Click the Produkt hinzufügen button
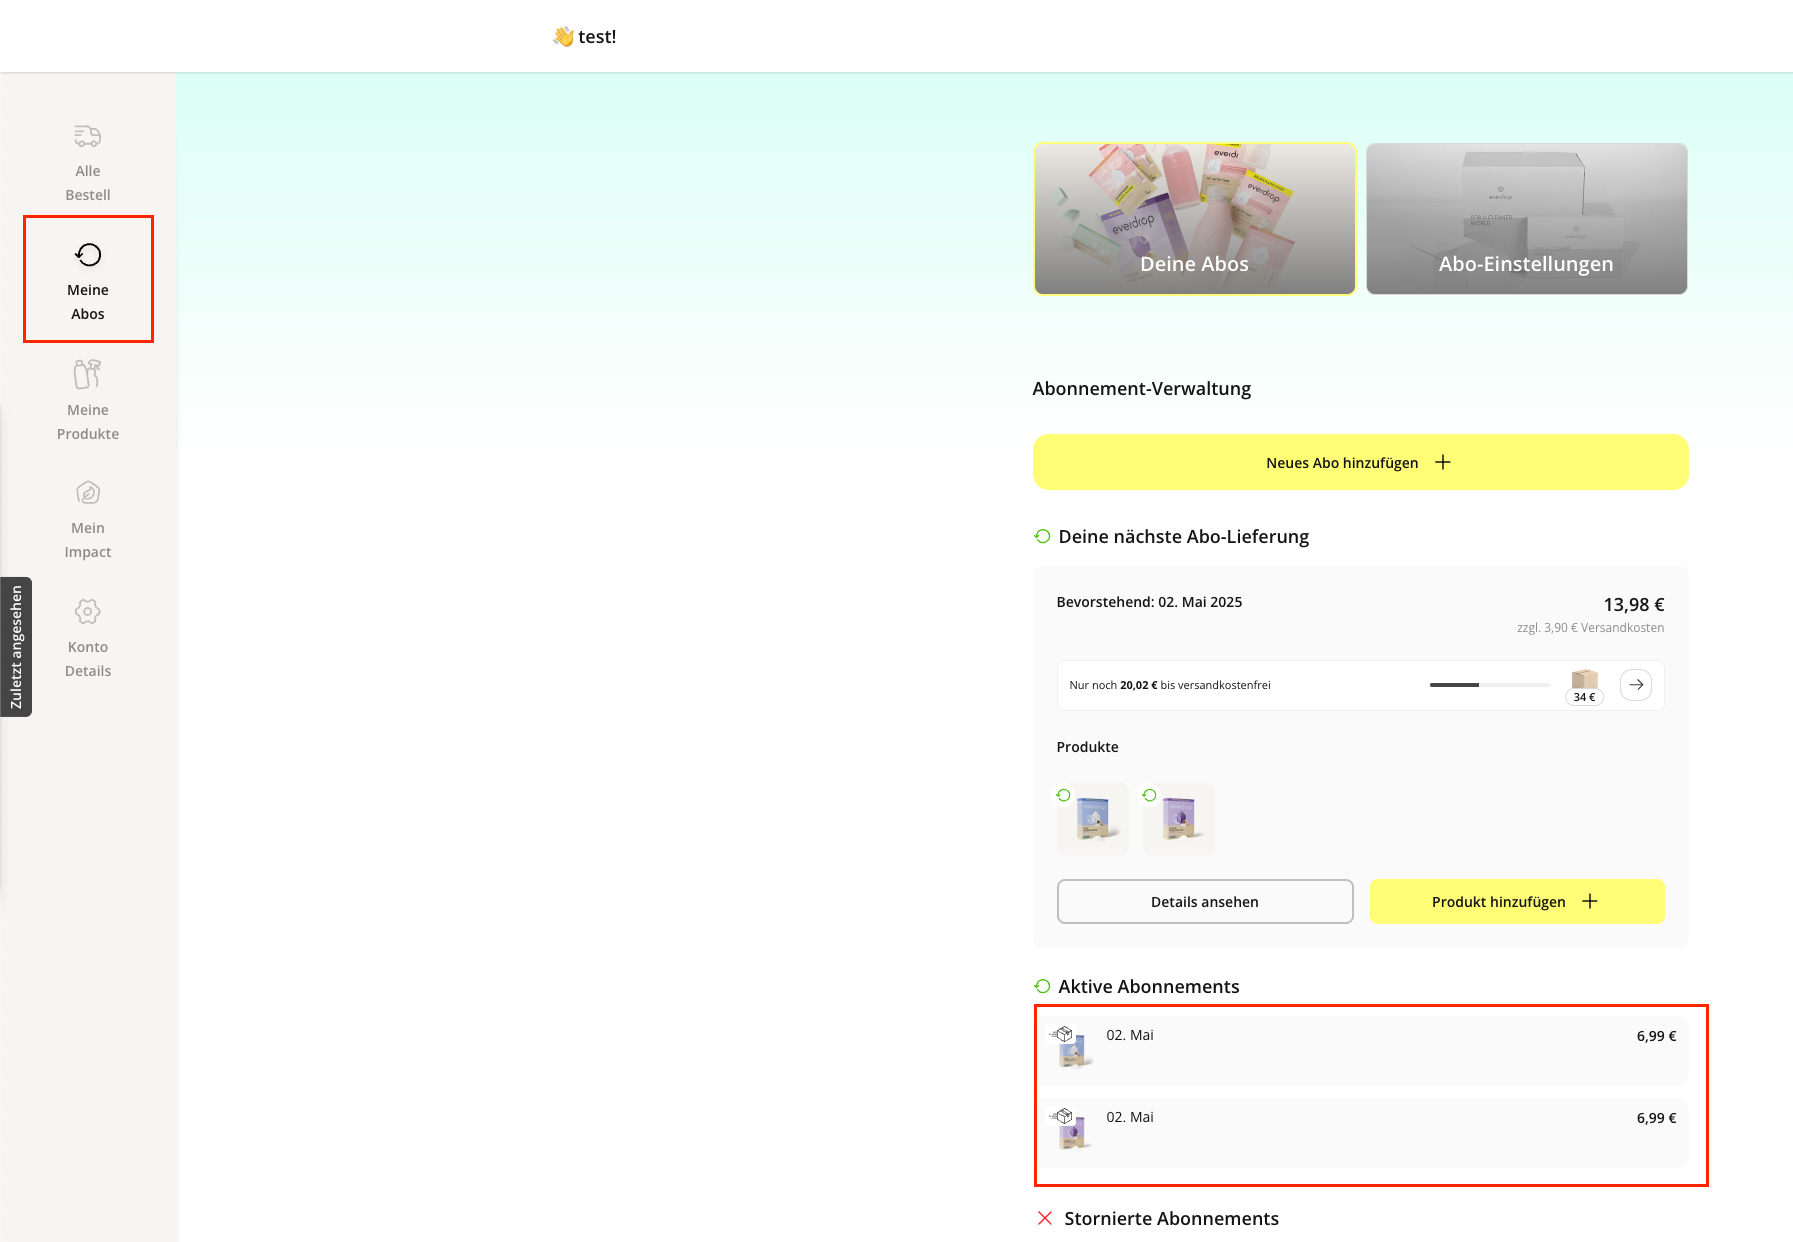Image resolution: width=1793 pixels, height=1242 pixels. coord(1516,902)
